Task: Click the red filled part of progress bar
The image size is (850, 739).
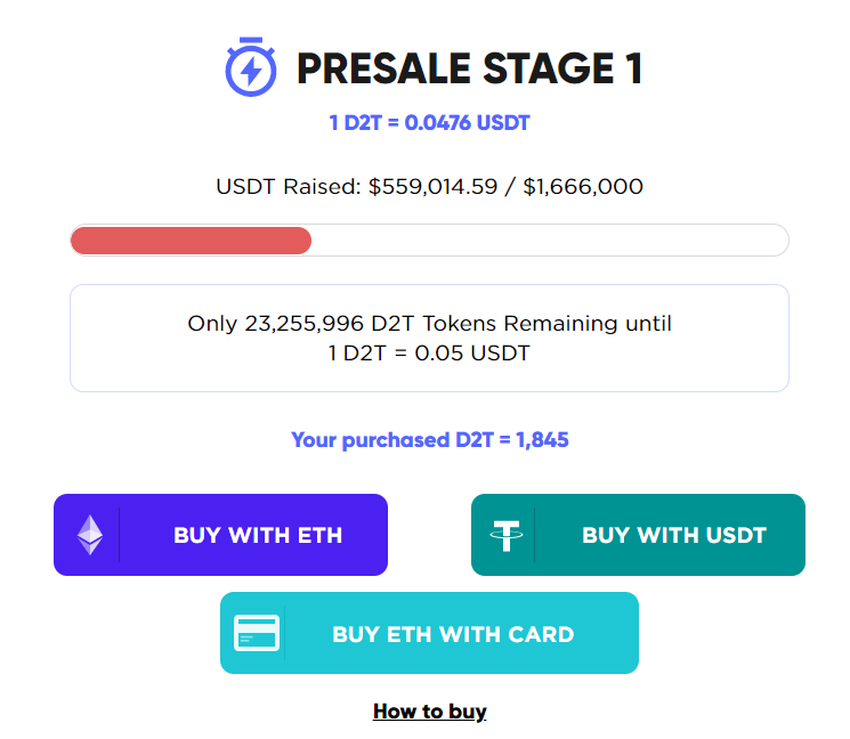Action: 190,240
